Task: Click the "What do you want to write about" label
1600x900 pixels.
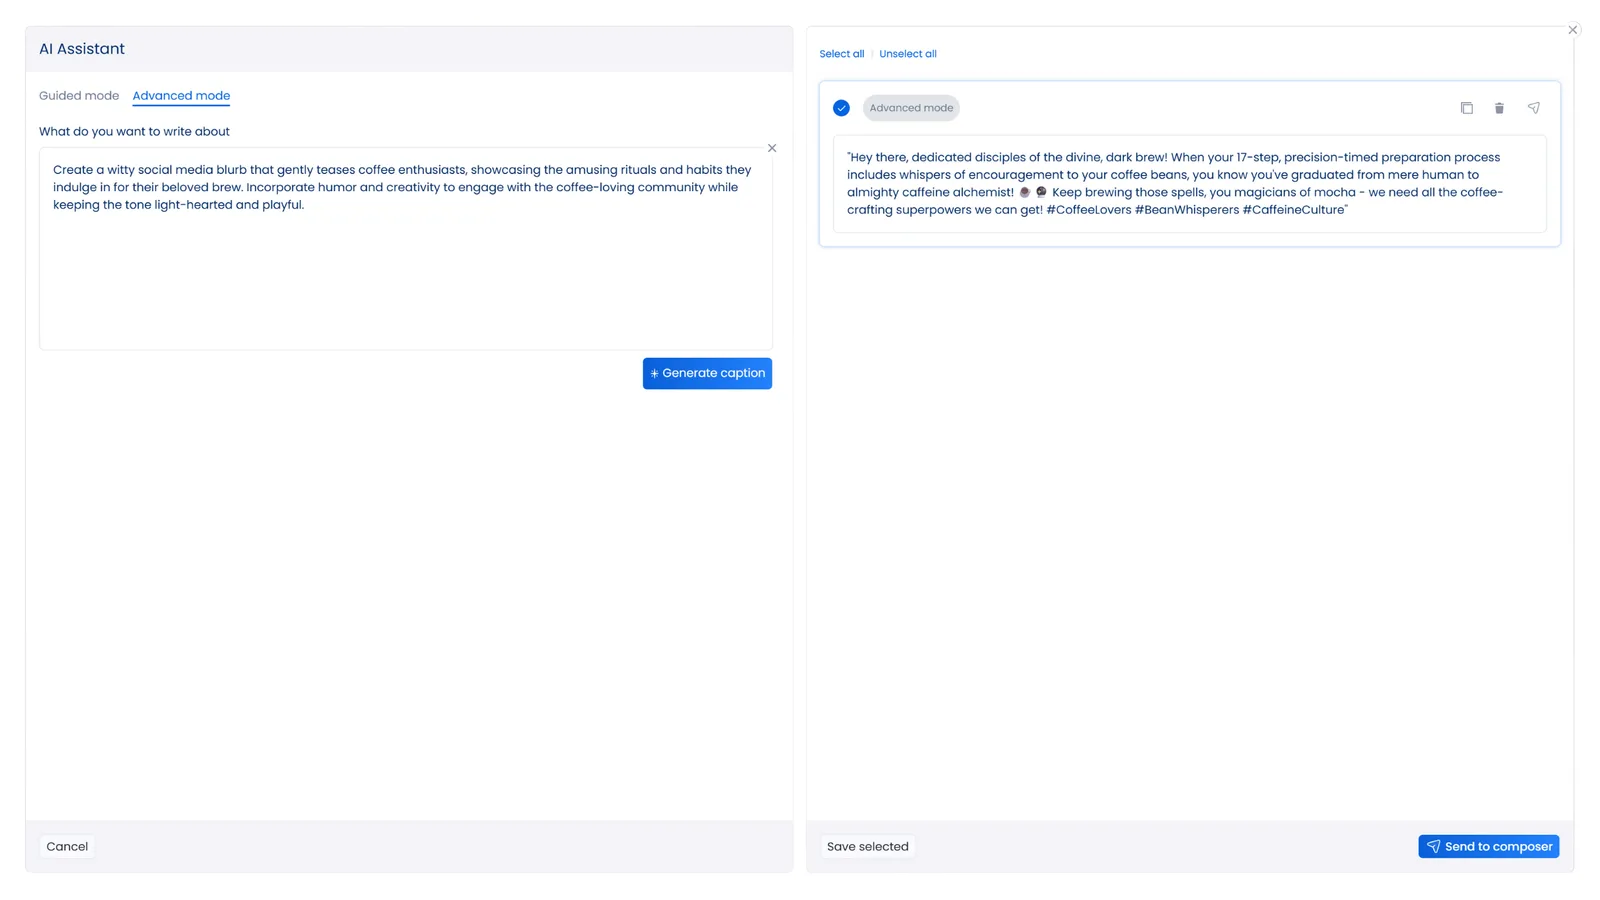Action: tap(134, 132)
